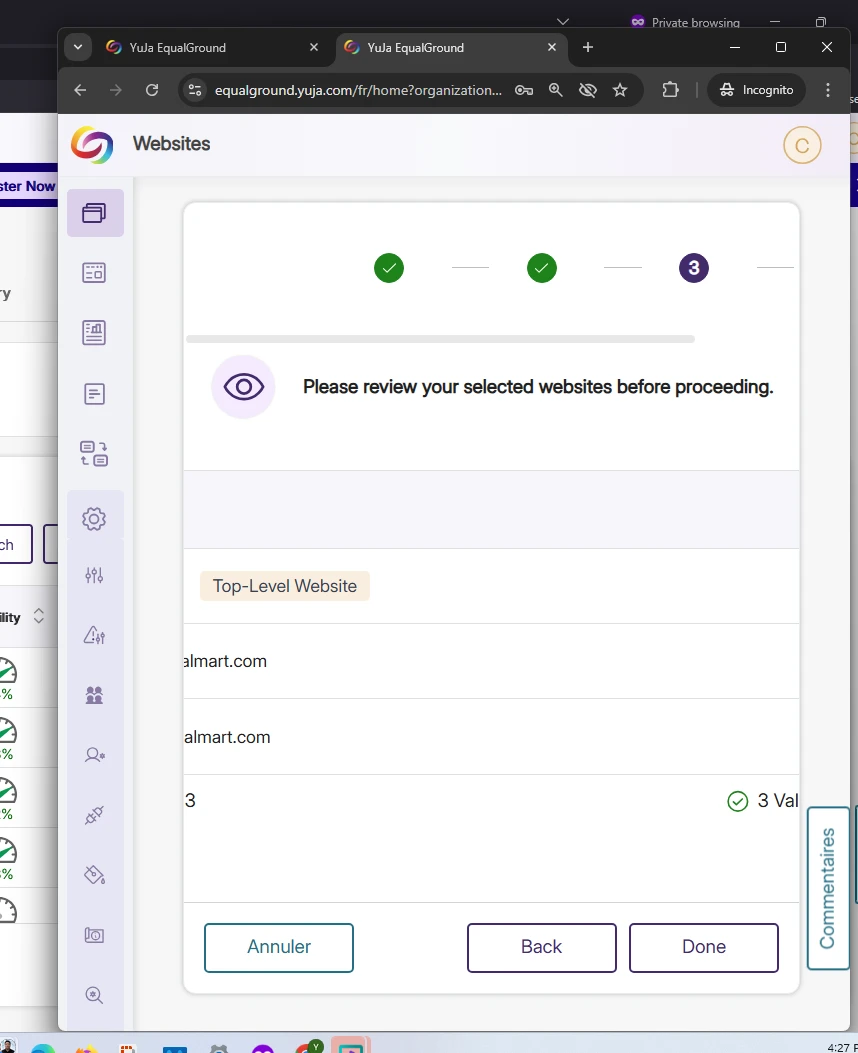Image resolution: width=858 pixels, height=1053 pixels.
Task: Go back in browser history
Action: click(80, 90)
